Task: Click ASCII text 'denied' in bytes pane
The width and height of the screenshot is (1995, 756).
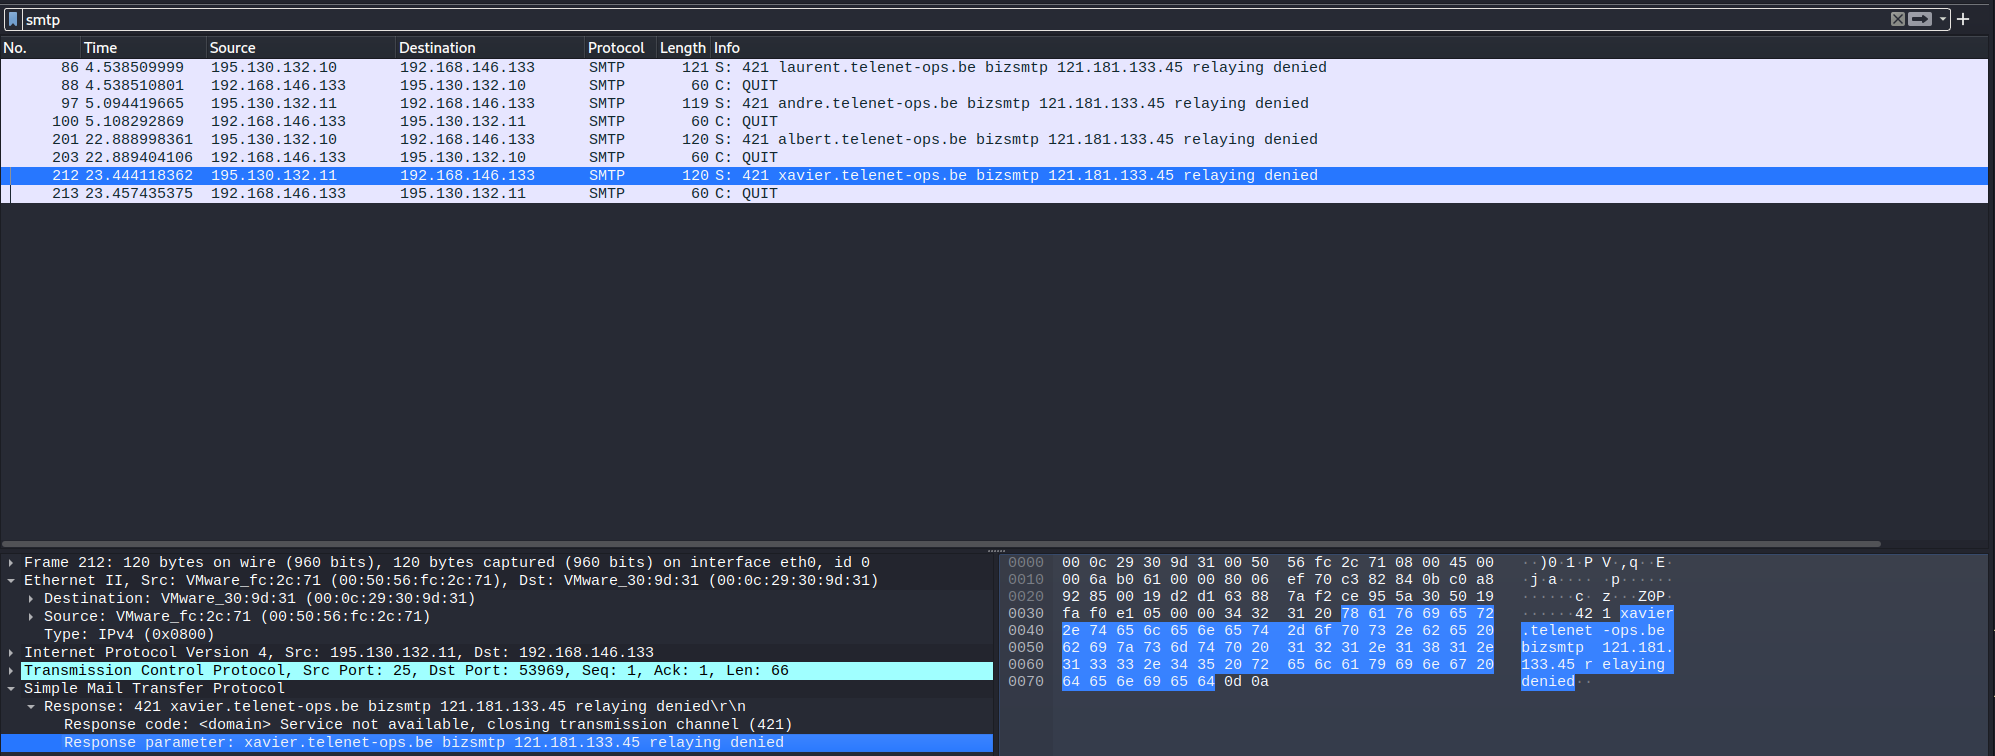Action: pyautogui.click(x=1548, y=682)
